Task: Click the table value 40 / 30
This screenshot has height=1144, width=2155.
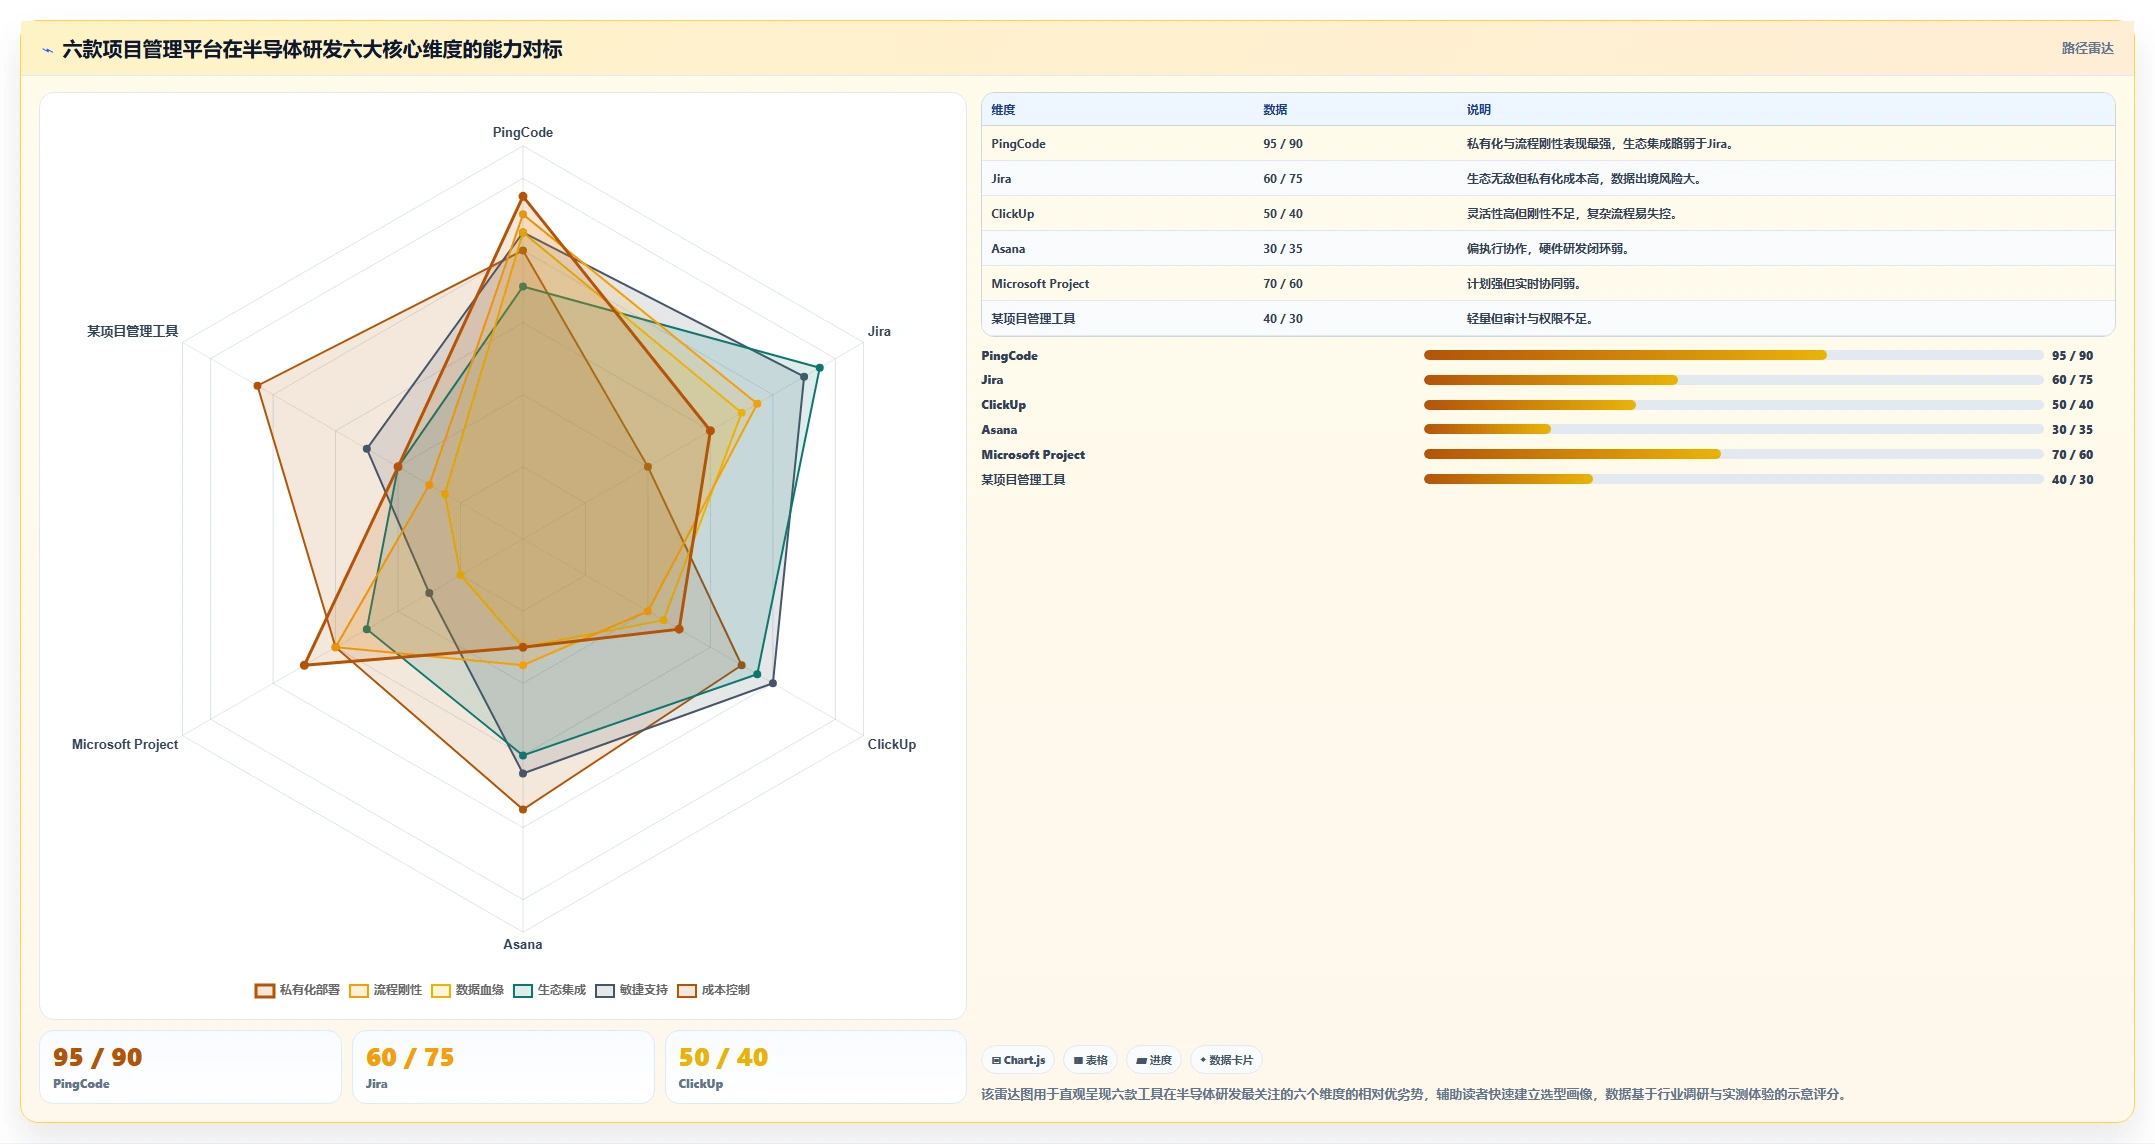Action: click(1283, 319)
